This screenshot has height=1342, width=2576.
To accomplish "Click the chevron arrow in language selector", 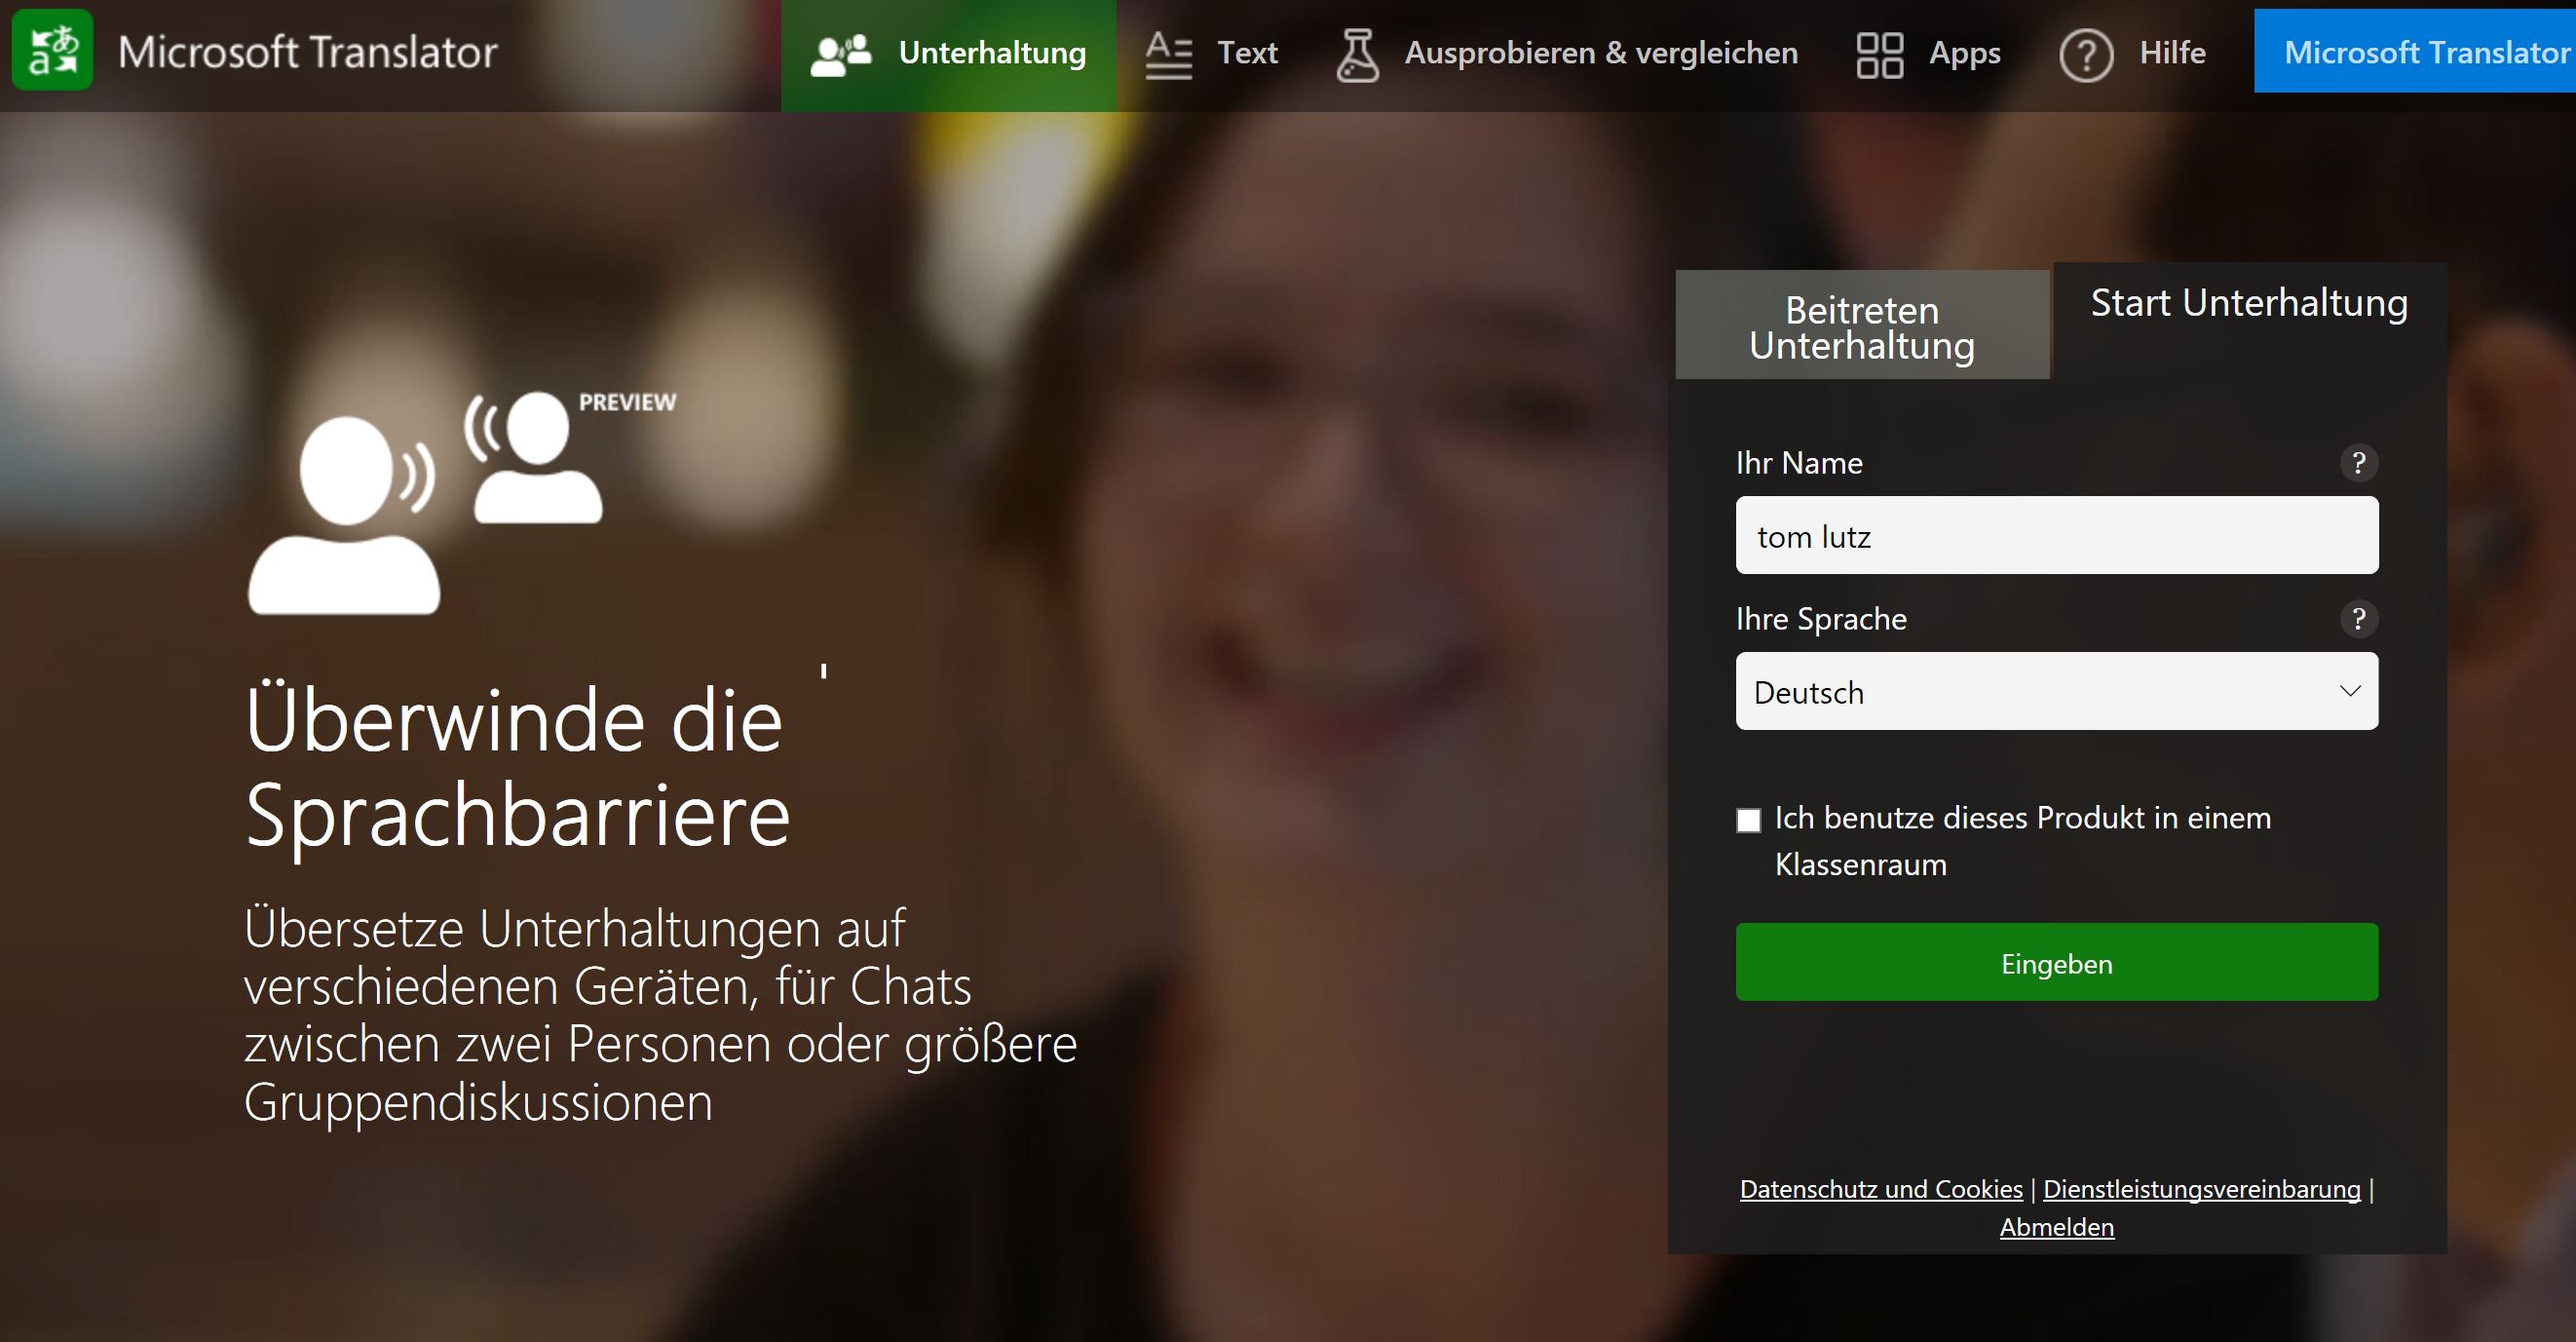I will 2349,691.
